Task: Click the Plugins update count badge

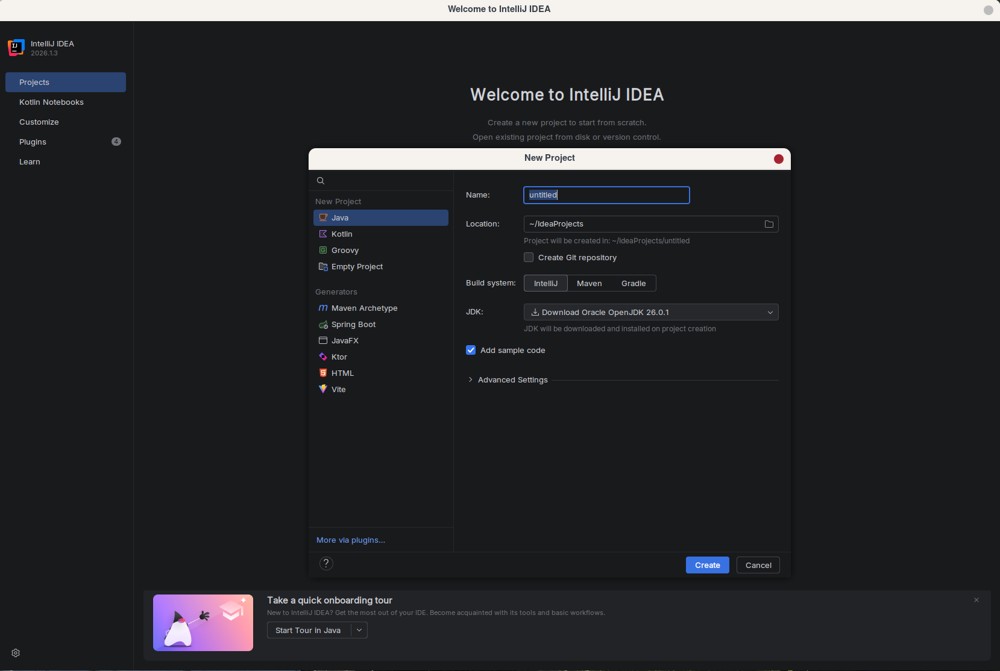Action: [116, 142]
